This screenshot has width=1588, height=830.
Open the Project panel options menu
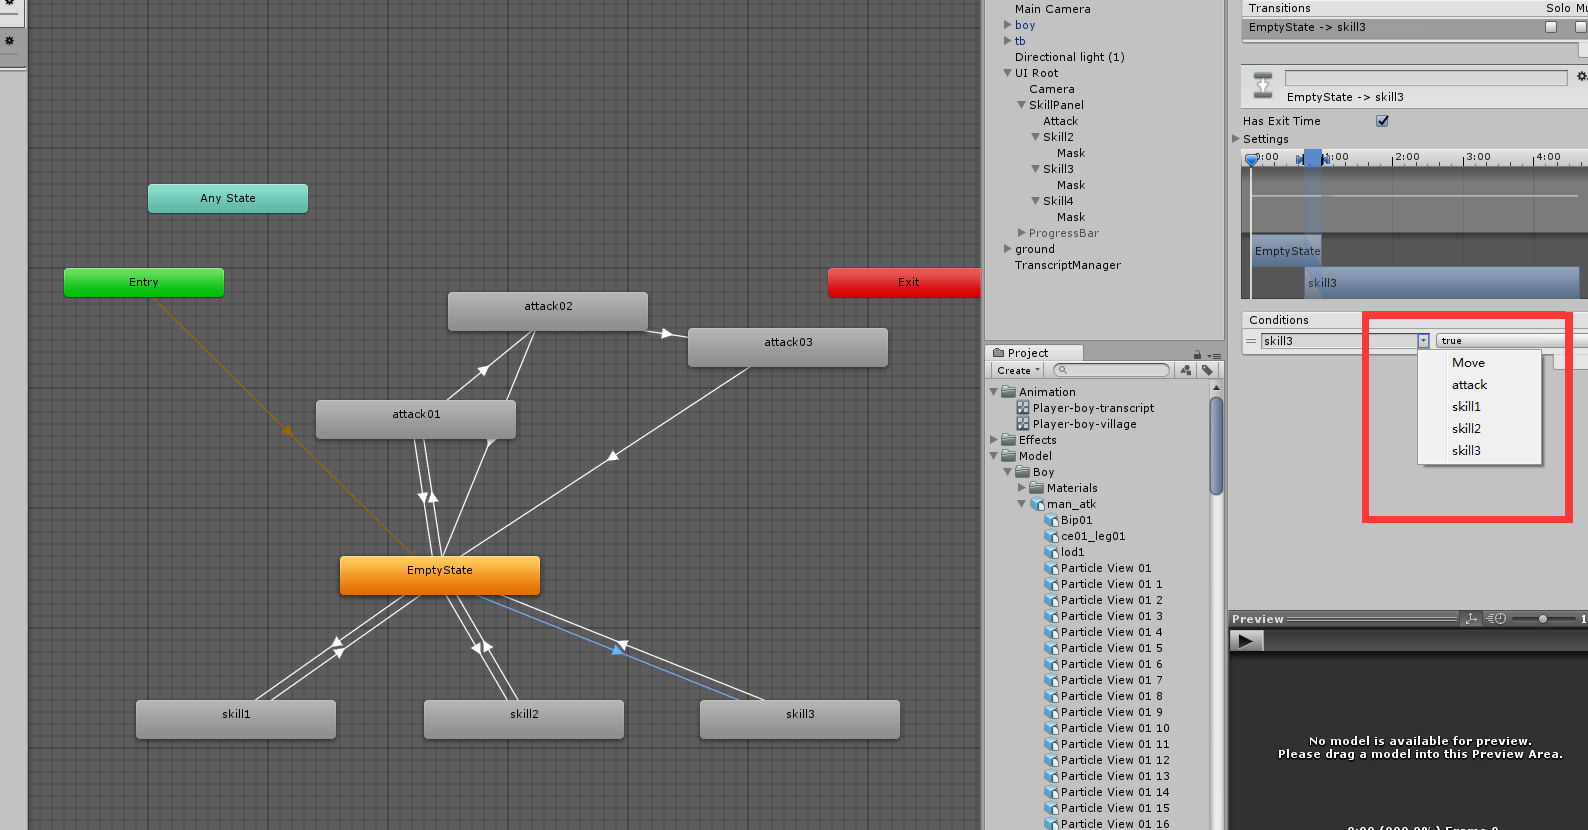[x=1214, y=355]
